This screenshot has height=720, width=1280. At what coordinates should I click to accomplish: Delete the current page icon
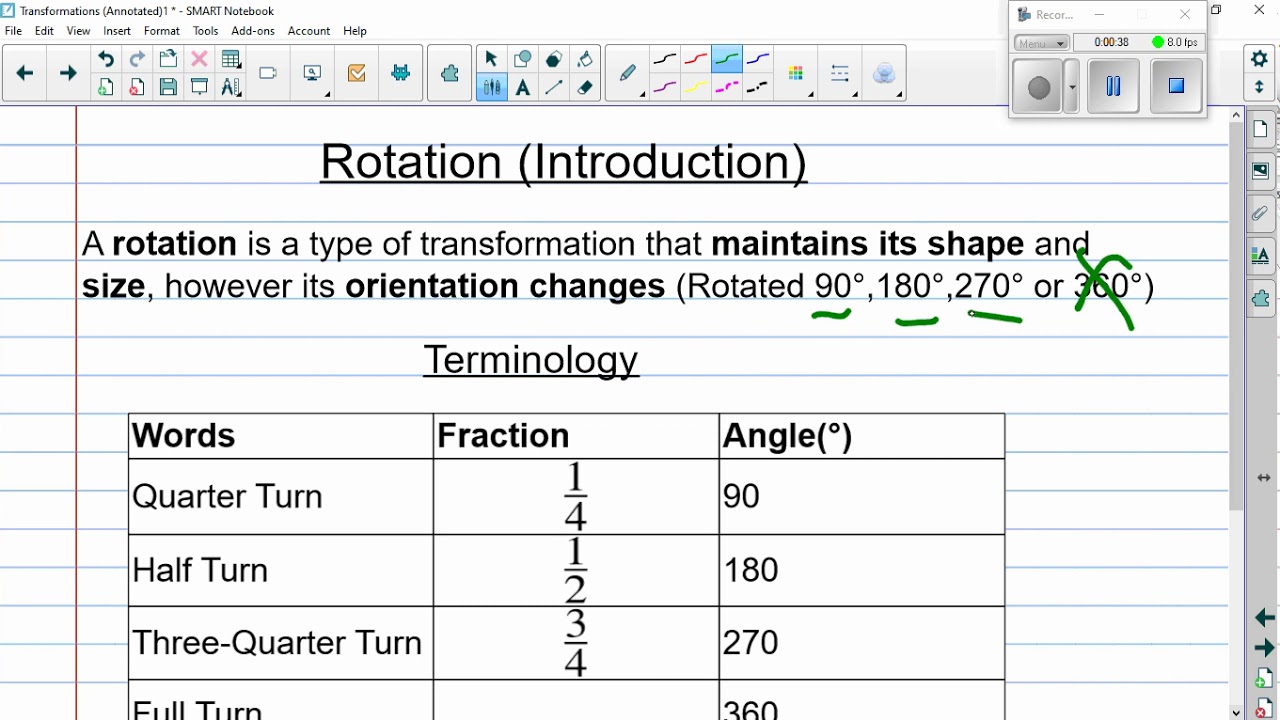click(137, 88)
